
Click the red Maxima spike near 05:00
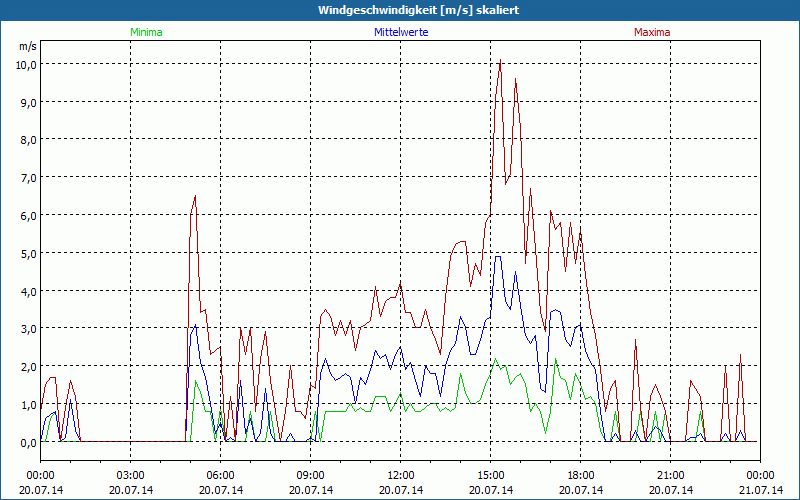(x=195, y=197)
